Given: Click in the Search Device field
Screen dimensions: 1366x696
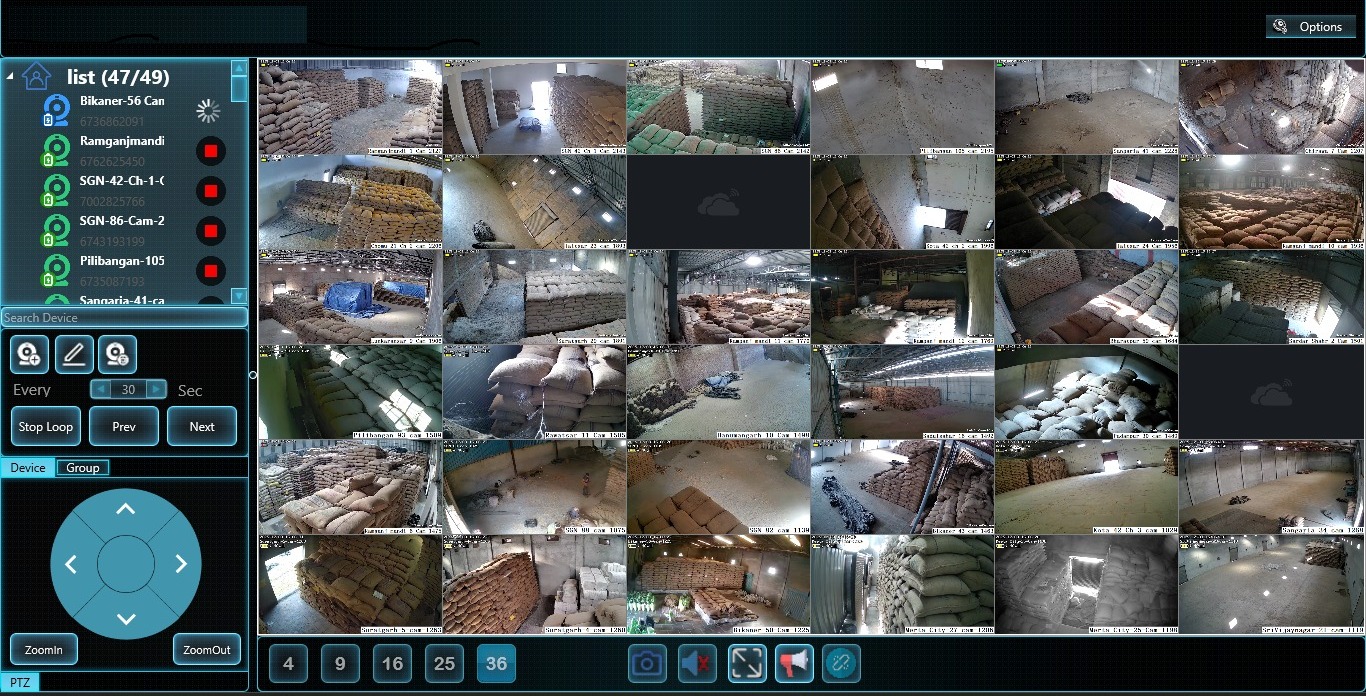Looking at the screenshot, I should 124,317.
